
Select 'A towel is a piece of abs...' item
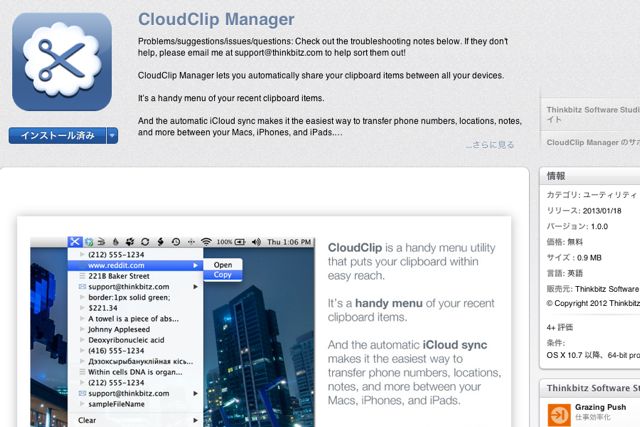(136, 318)
